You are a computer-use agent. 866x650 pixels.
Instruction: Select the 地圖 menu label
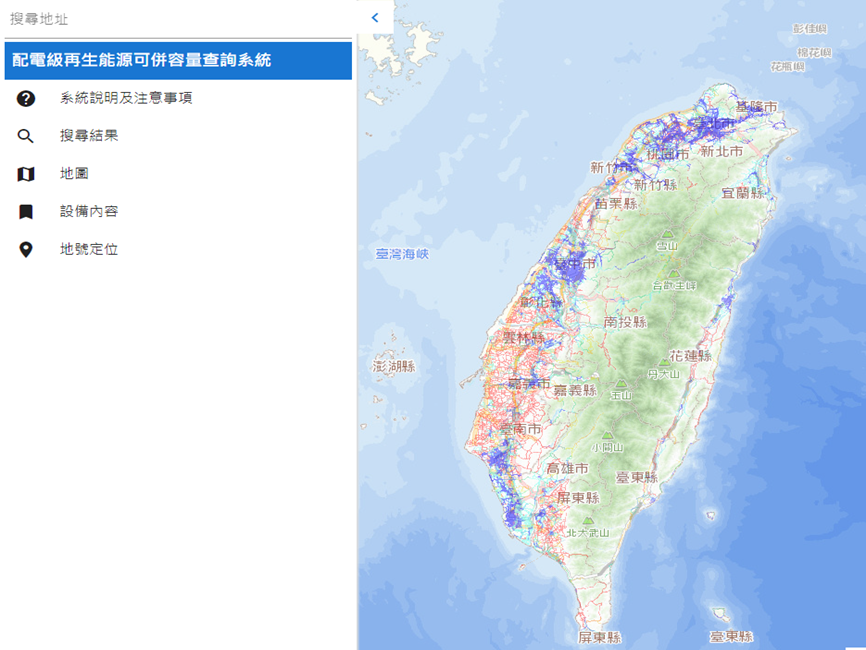(x=74, y=174)
